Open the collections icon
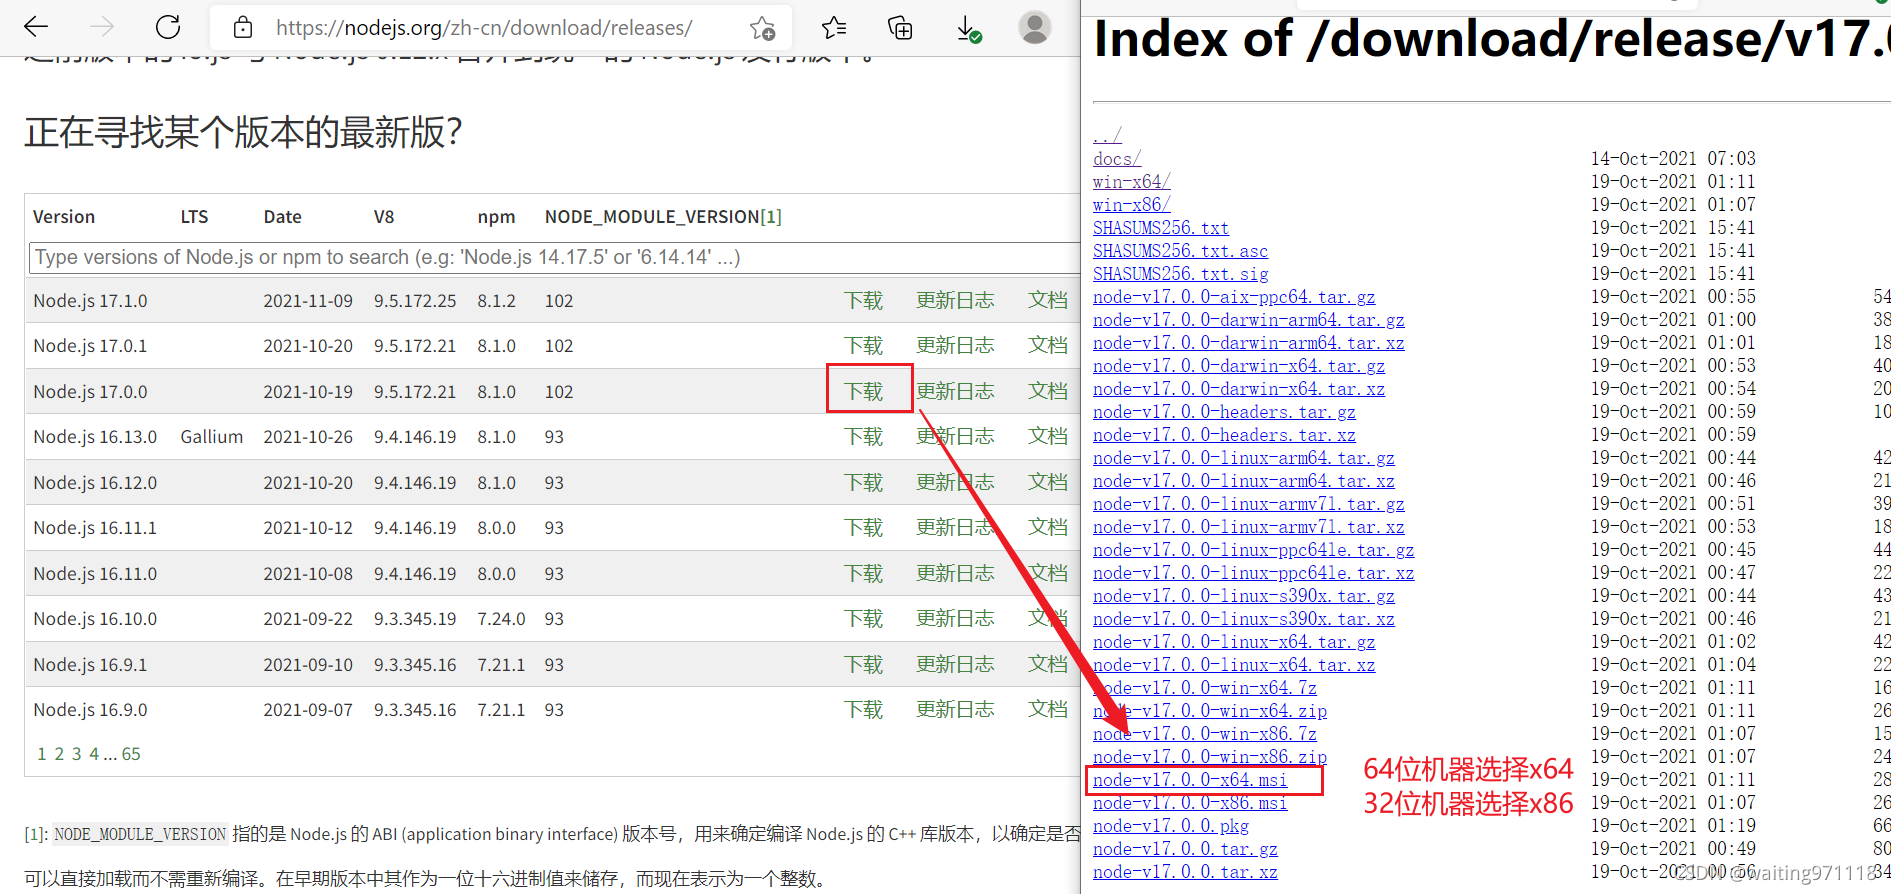Screen dimensions: 1891x894 tap(900, 28)
